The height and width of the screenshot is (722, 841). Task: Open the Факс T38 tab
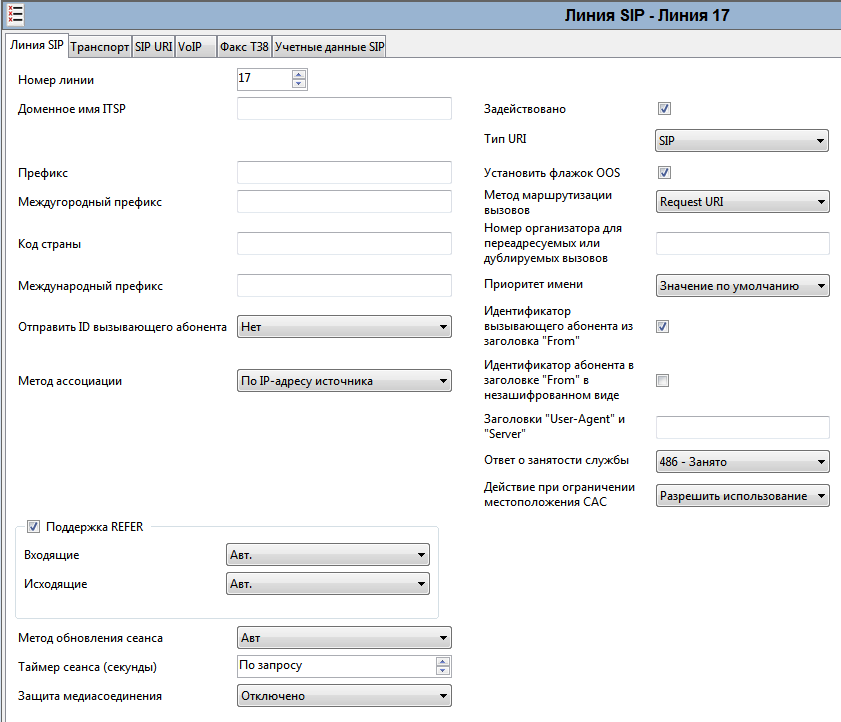coord(244,47)
